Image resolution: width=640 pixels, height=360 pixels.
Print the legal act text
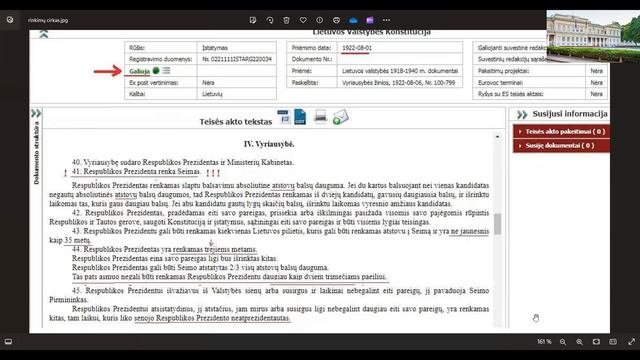(x=320, y=116)
